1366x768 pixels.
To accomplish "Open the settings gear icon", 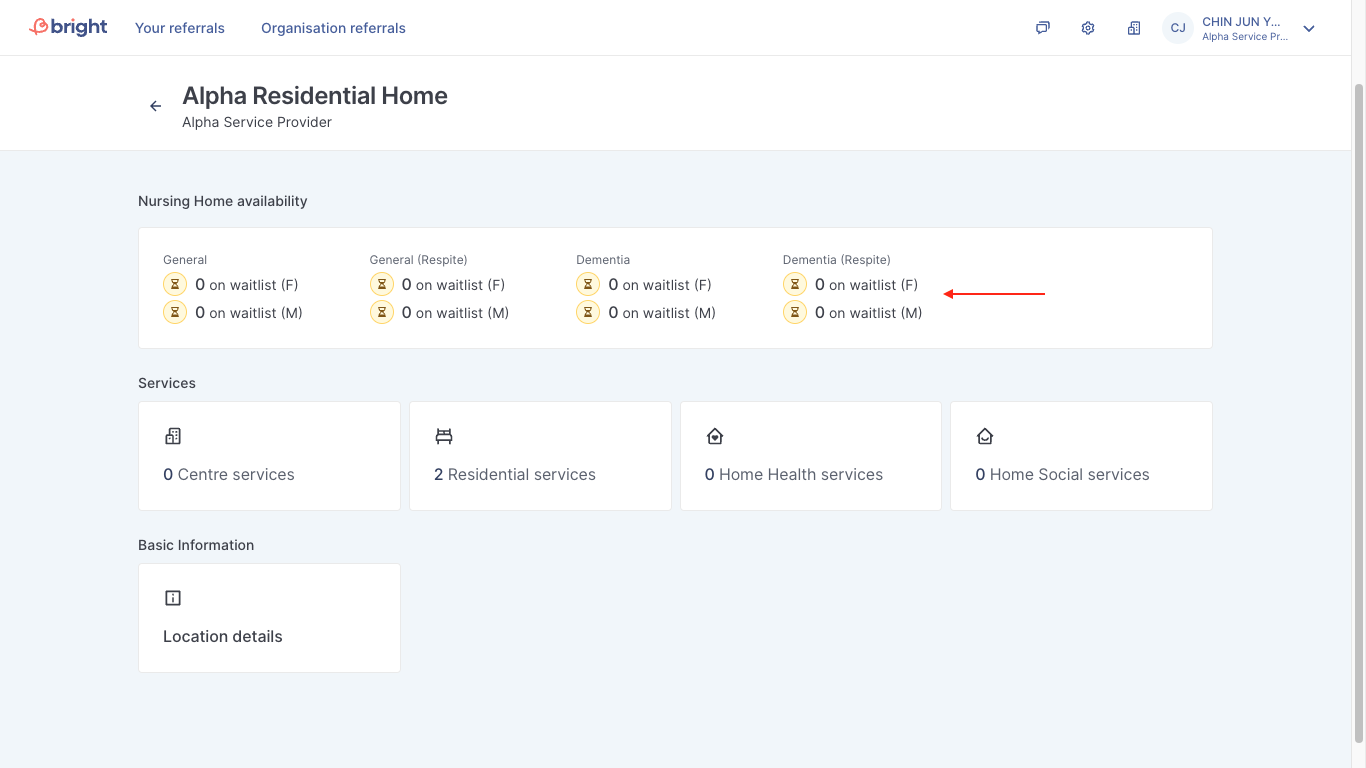I will click(x=1088, y=28).
